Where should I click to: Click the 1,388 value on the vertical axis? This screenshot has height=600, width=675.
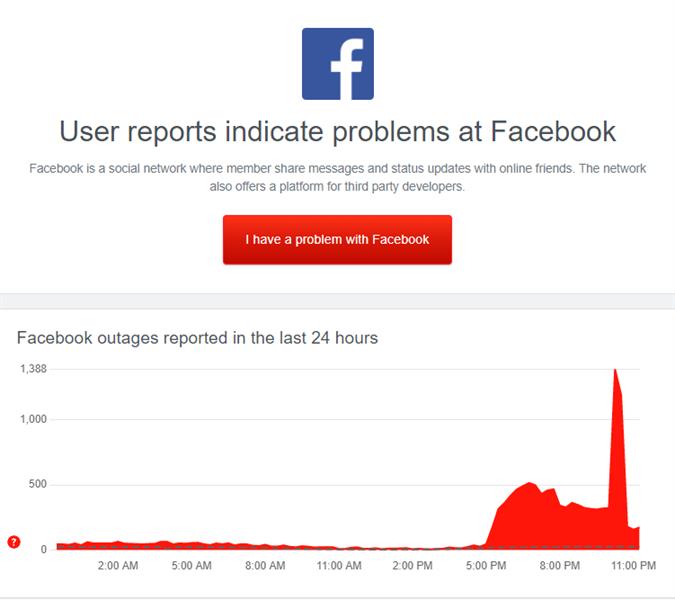34,369
